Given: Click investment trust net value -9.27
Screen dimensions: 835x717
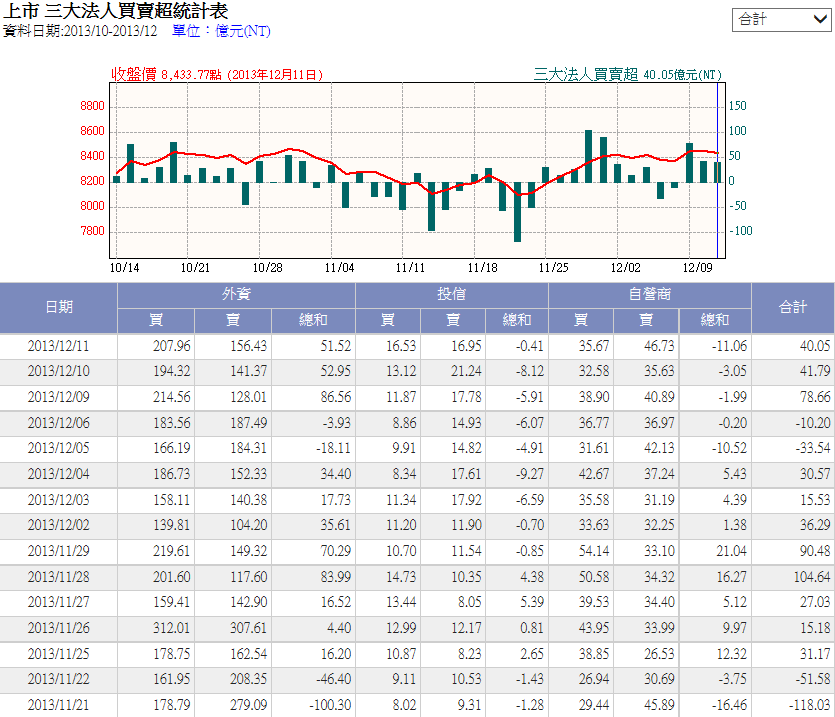Looking at the screenshot, I should tap(529, 475).
